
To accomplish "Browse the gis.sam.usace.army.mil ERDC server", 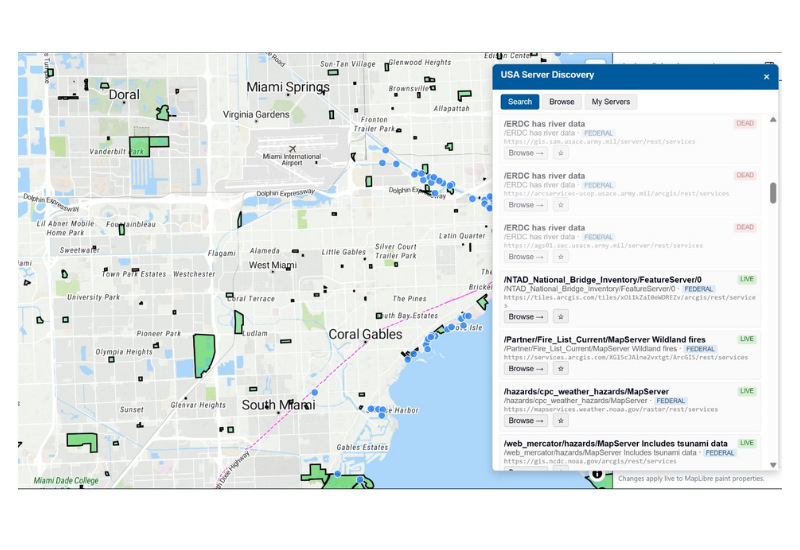I will pyautogui.click(x=526, y=153).
